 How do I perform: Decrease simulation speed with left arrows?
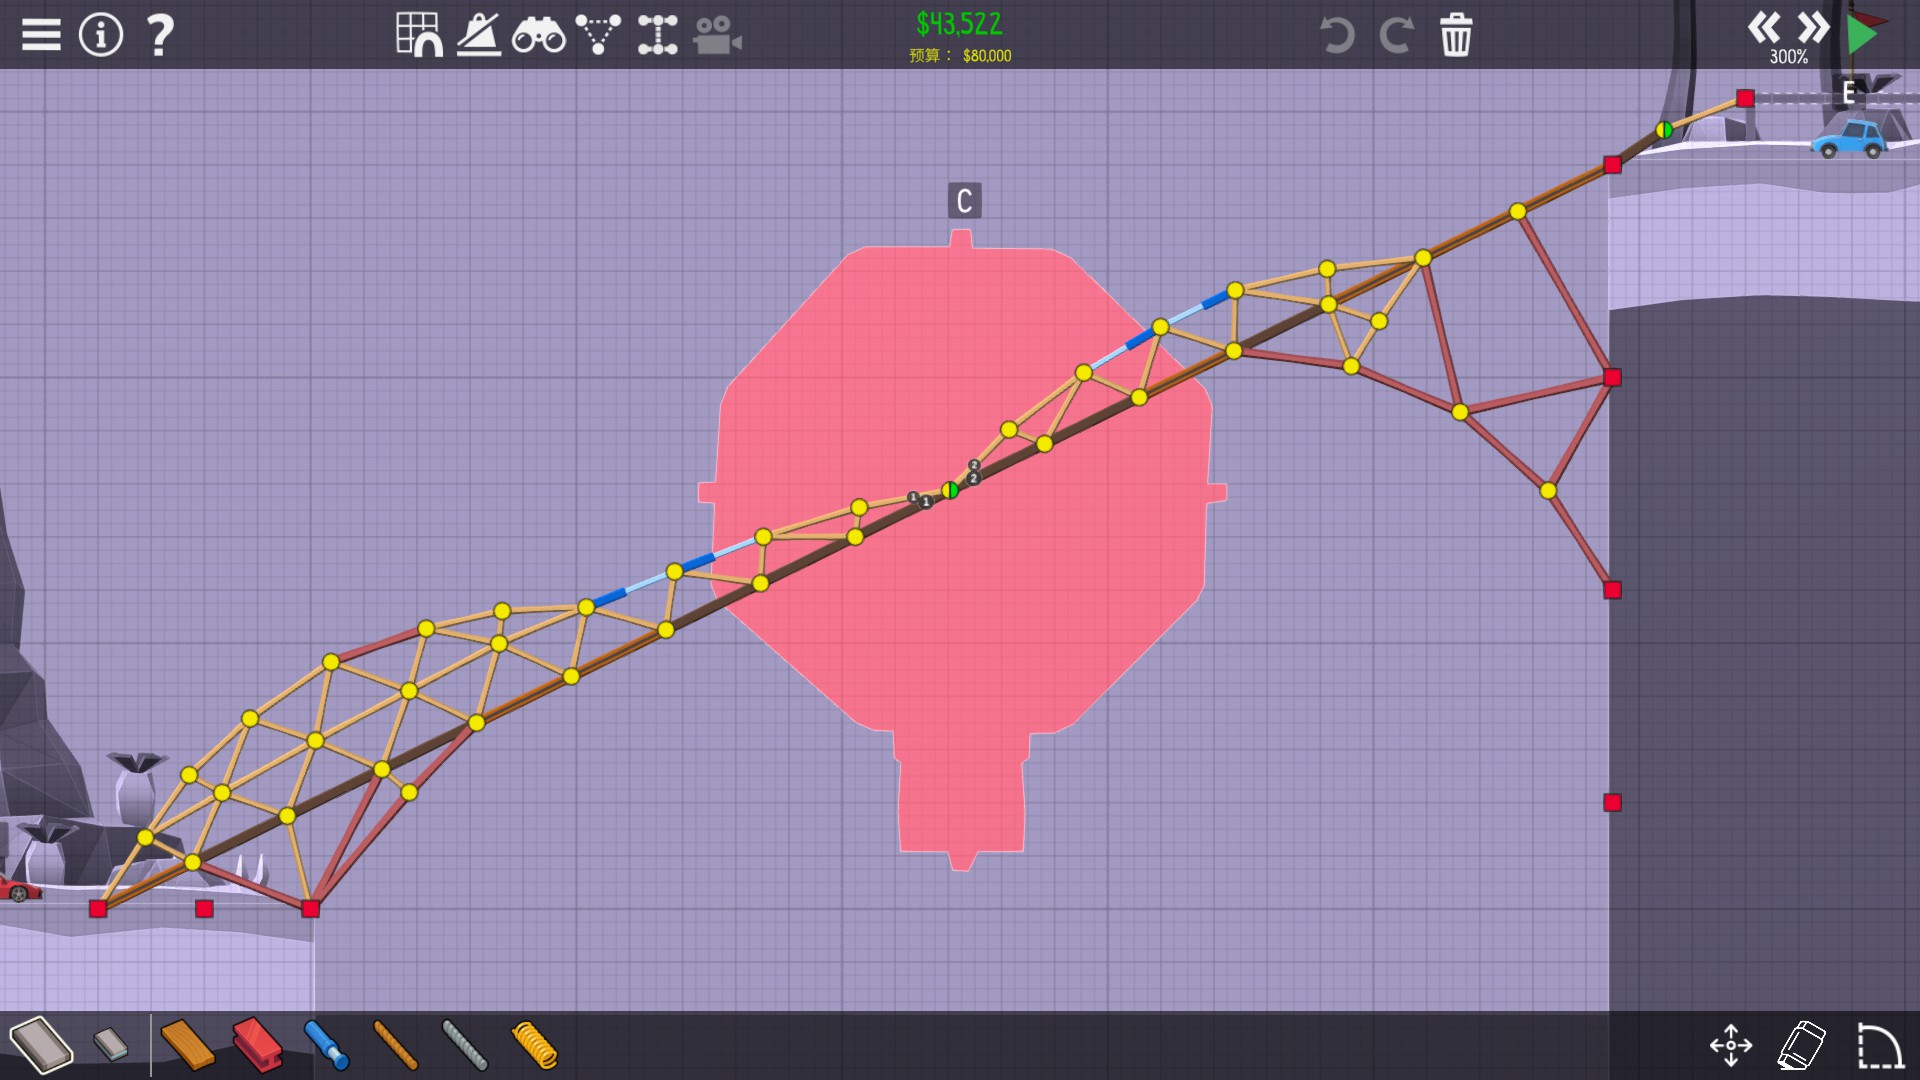tap(1763, 27)
